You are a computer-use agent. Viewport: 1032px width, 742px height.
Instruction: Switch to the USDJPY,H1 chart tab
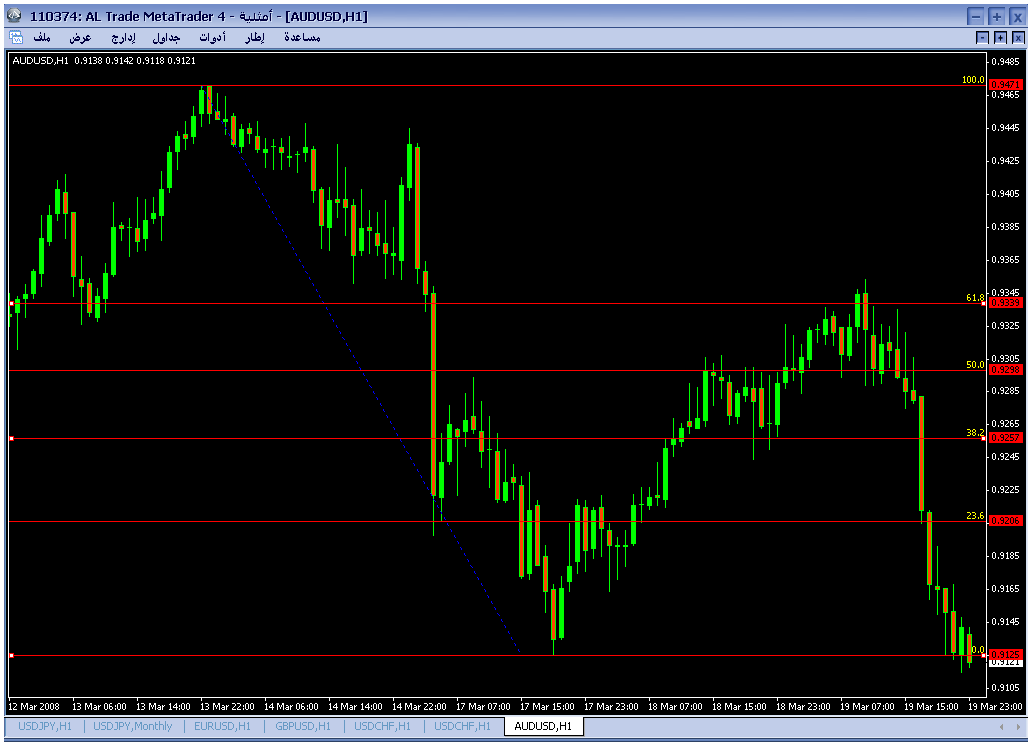coord(45,726)
